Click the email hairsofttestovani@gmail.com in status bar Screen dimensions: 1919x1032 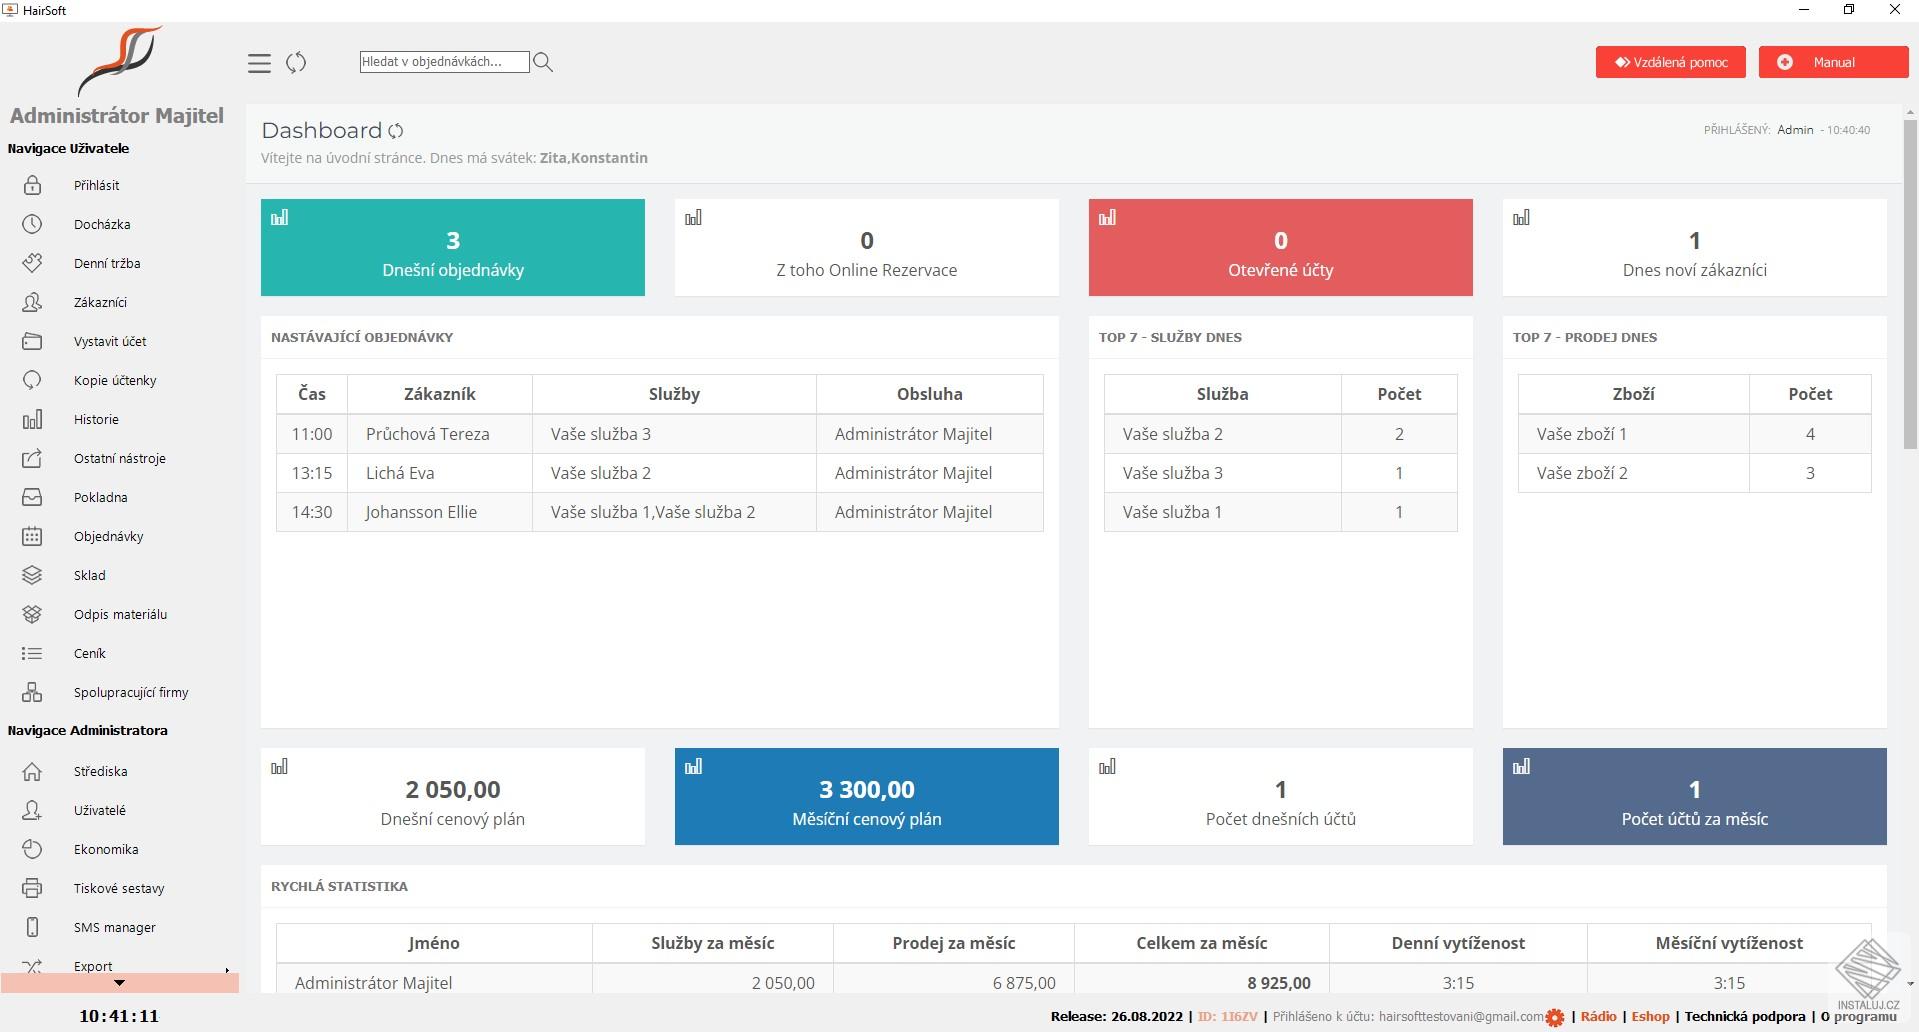pyautogui.click(x=1461, y=1016)
